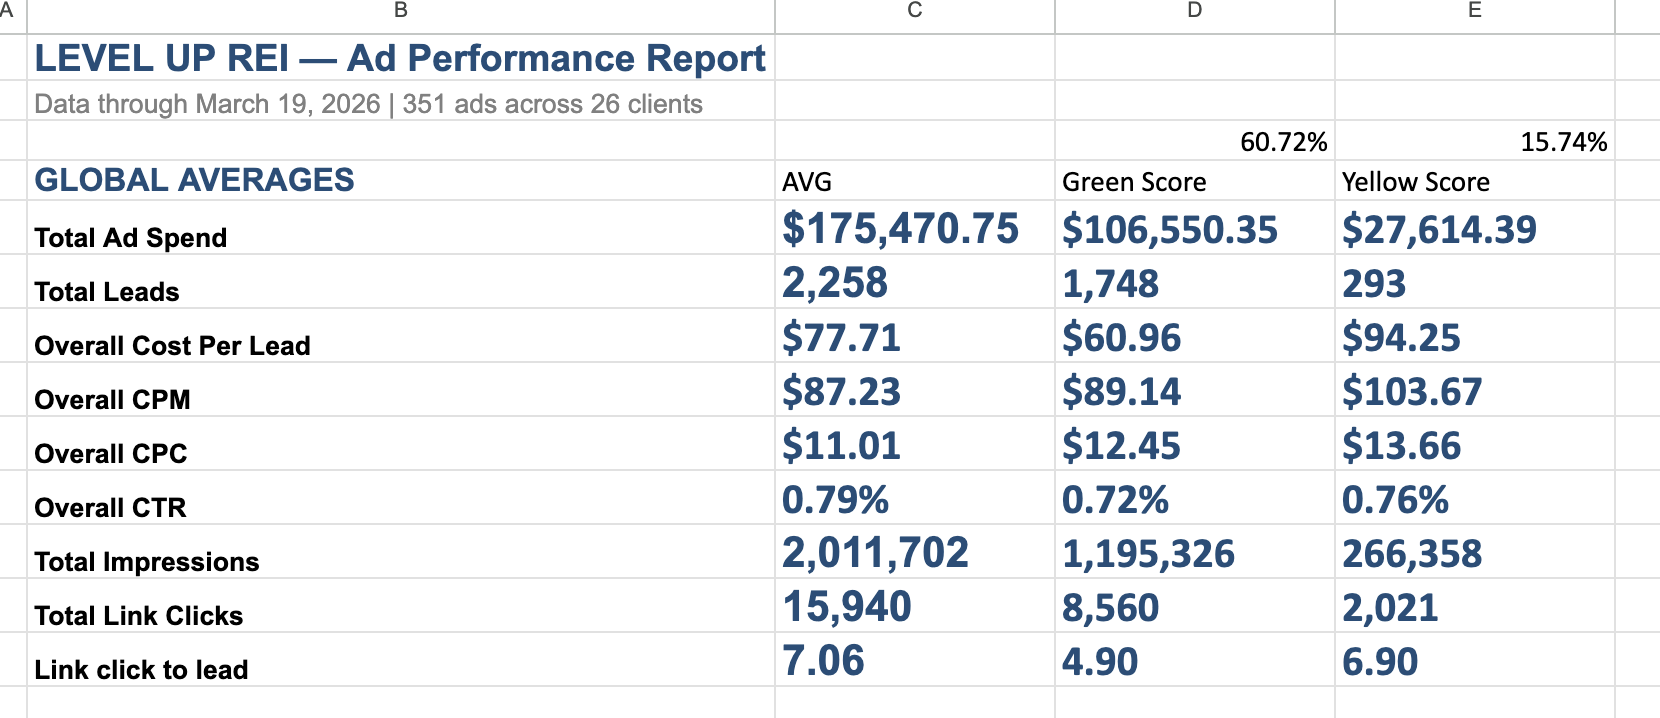Click the Total Impressions row label
Screen dimensions: 1660x718
[x=401, y=552]
